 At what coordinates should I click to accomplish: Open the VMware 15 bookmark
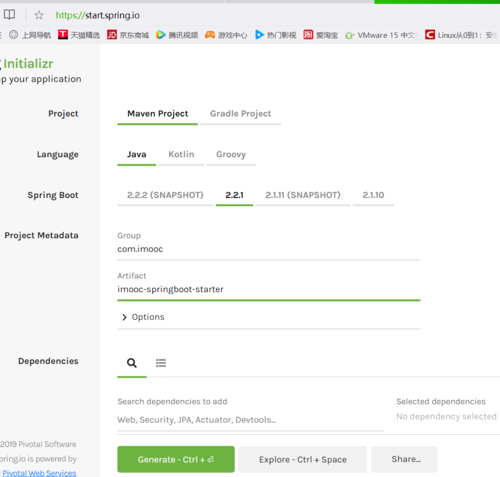(381, 35)
